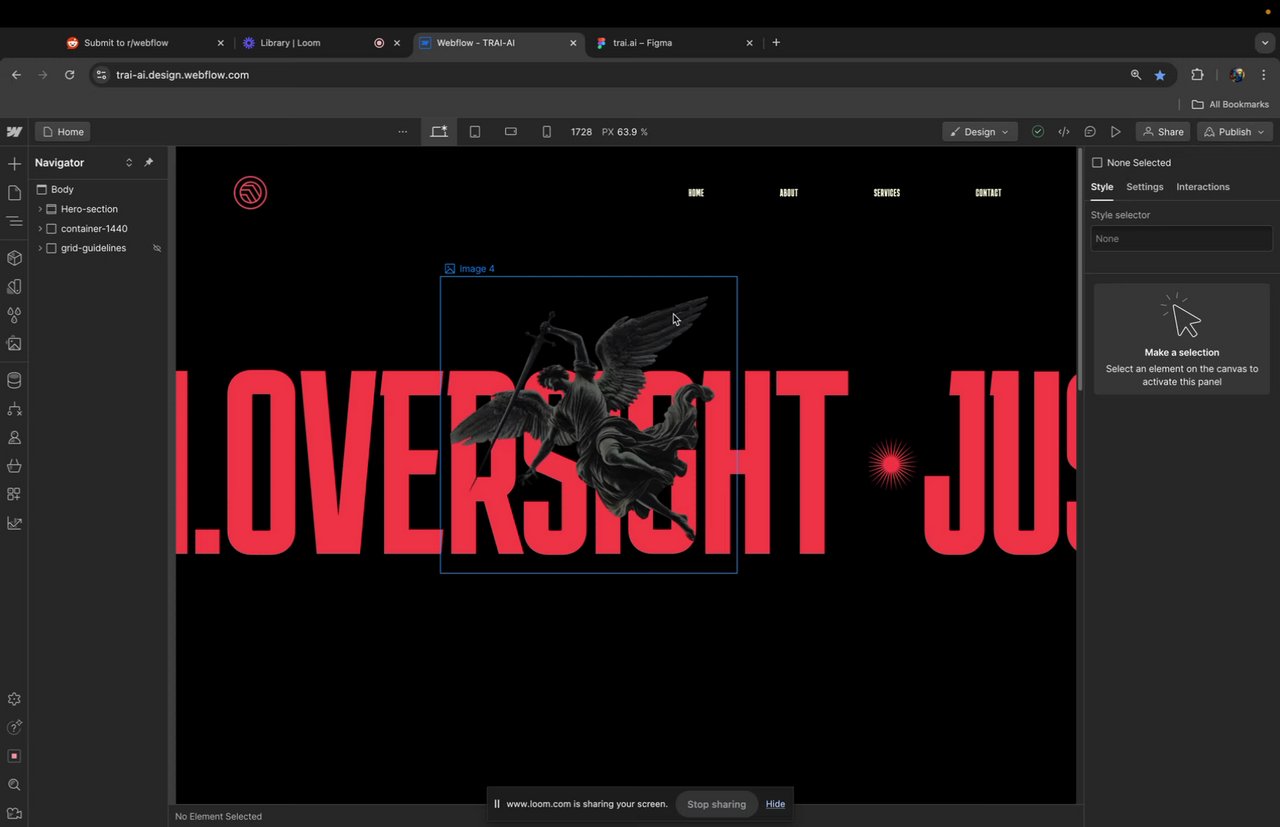Click the CONTACT nav link on canvas
The image size is (1280, 827).
pyautogui.click(x=988, y=193)
